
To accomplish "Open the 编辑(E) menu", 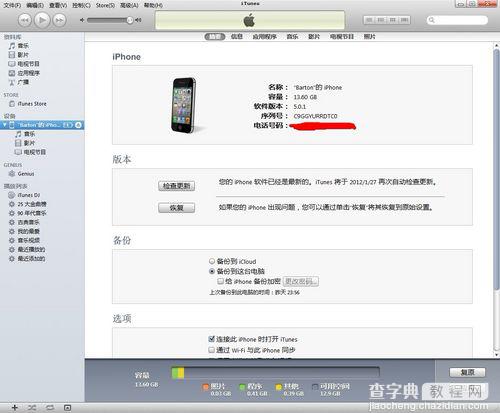I will pyautogui.click(x=35, y=5).
